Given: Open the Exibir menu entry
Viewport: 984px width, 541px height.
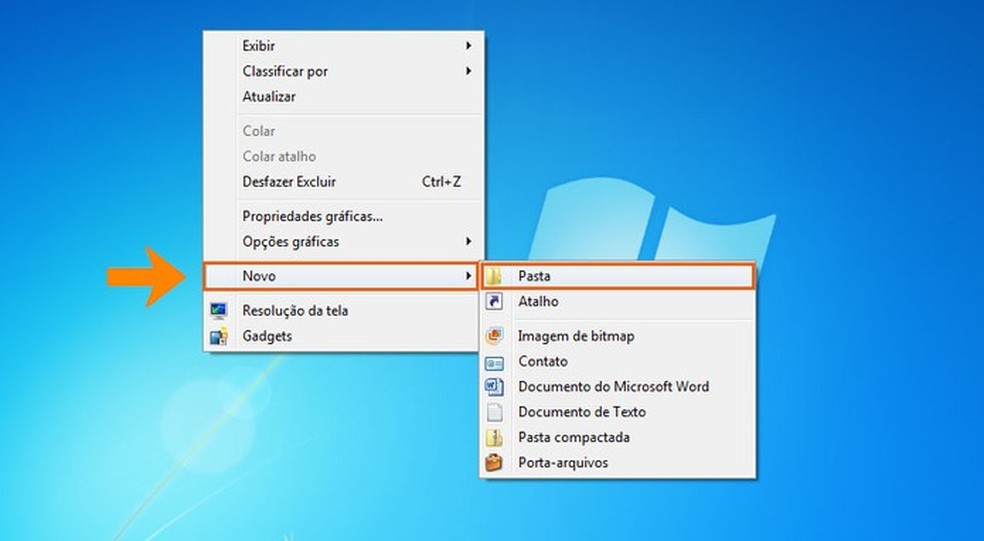Looking at the screenshot, I should point(343,46).
